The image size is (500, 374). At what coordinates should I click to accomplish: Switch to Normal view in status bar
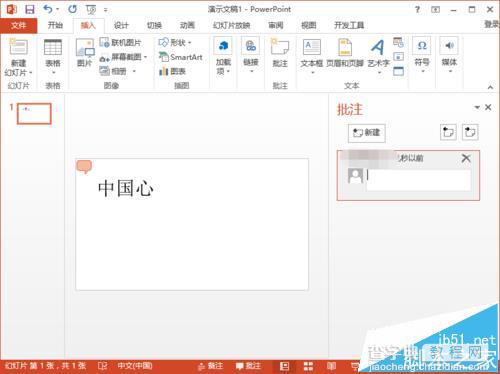(x=284, y=366)
